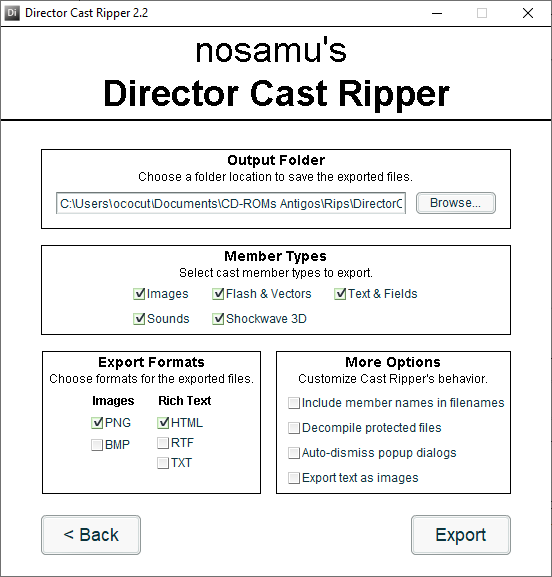Enable RTF rich text format

163,443
